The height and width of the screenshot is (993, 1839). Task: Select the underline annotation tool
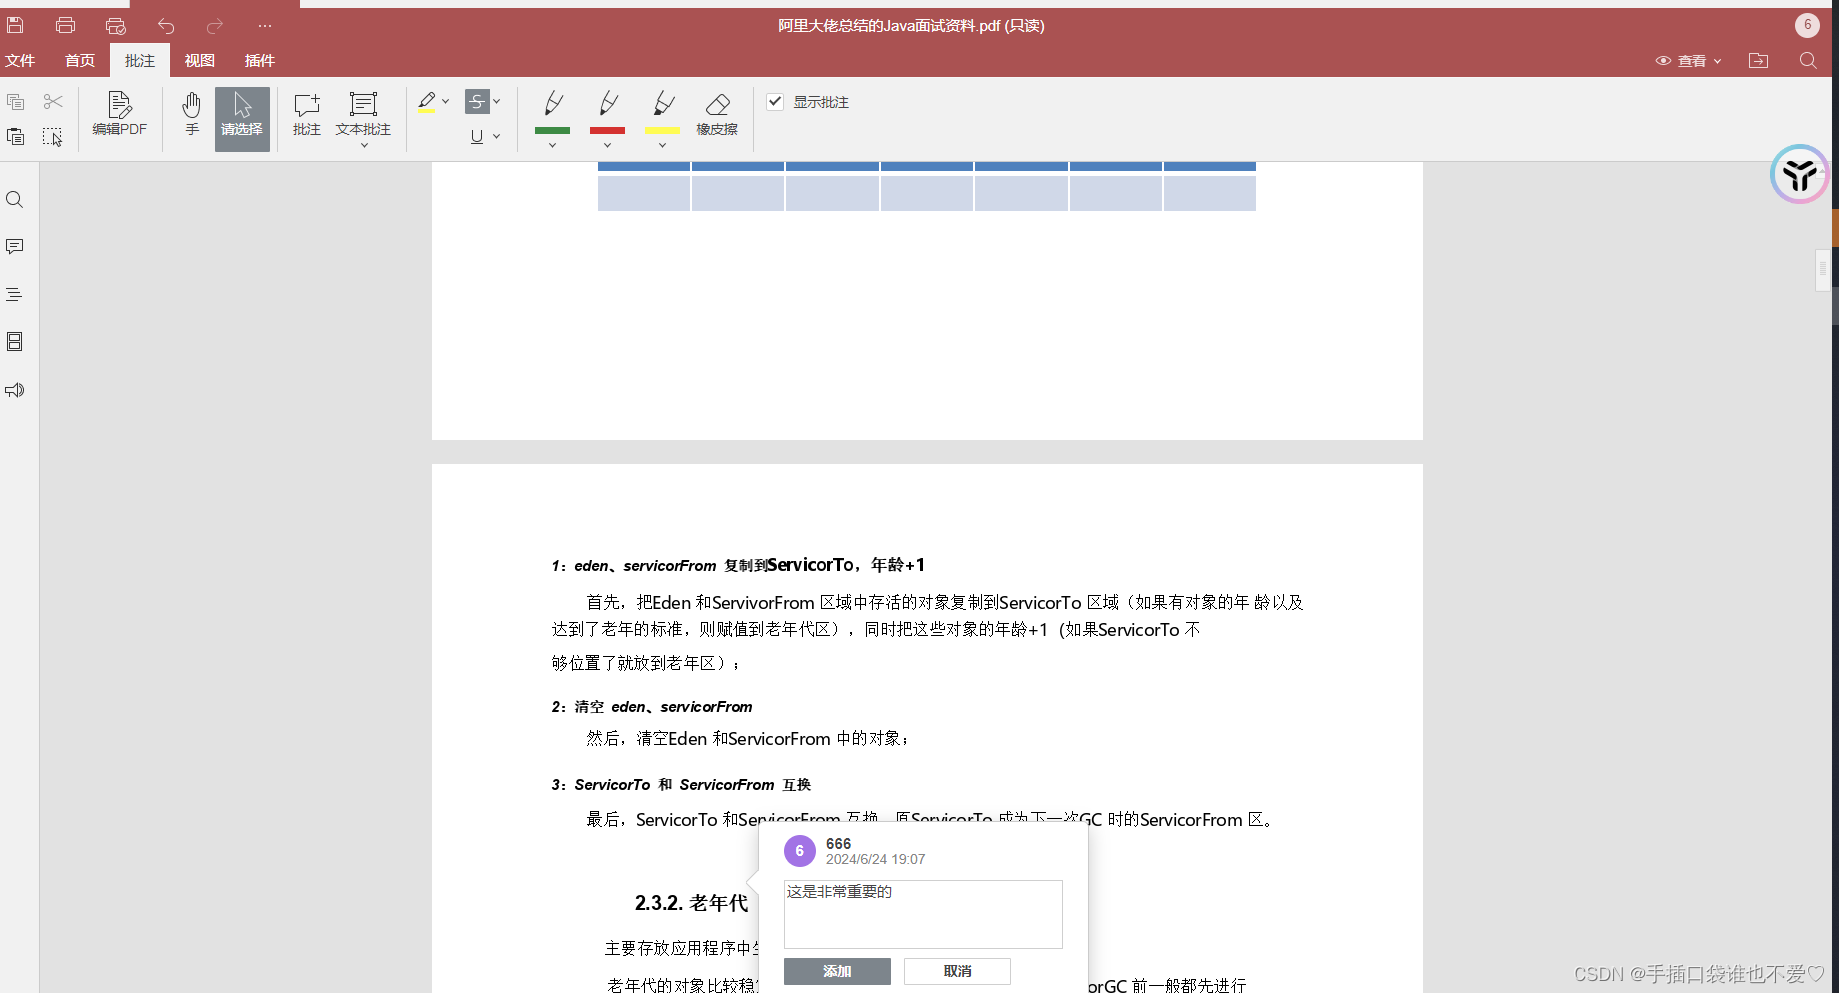coord(477,137)
